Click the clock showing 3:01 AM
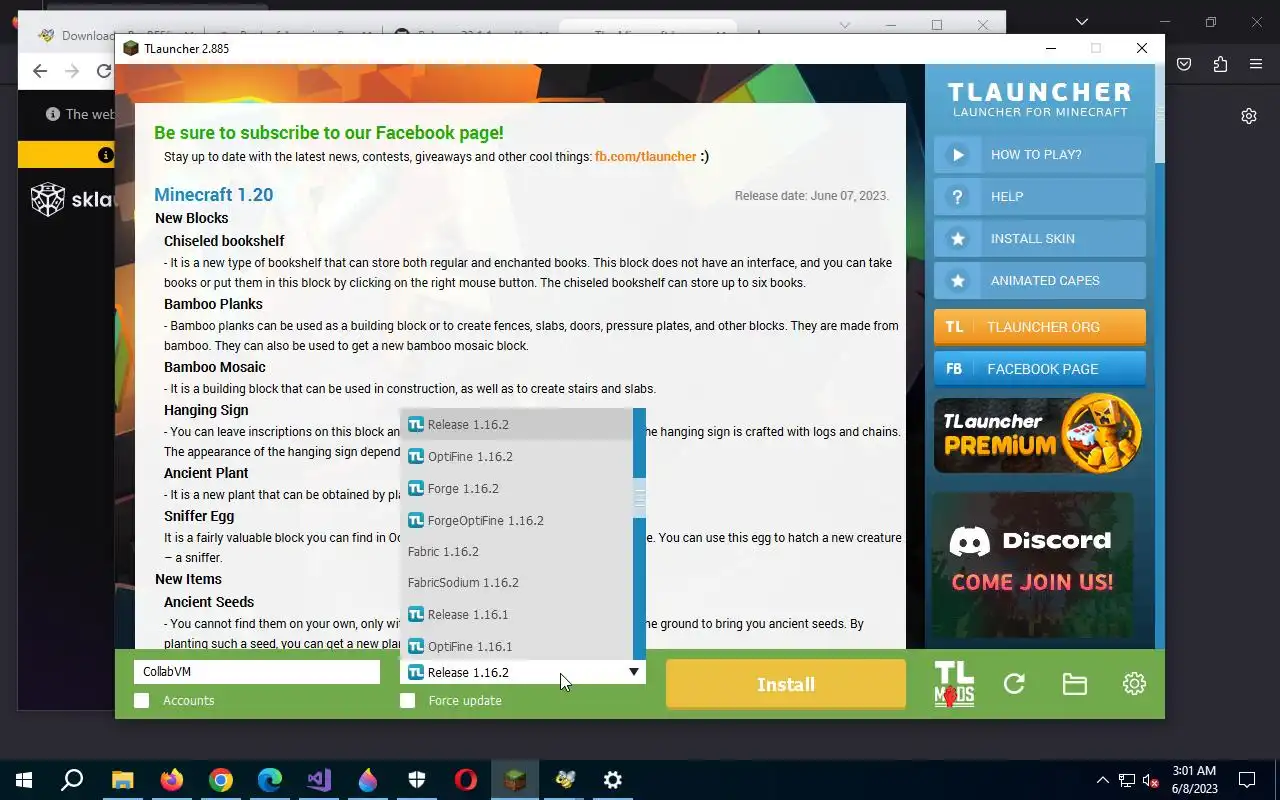The image size is (1280, 800). 1194,771
